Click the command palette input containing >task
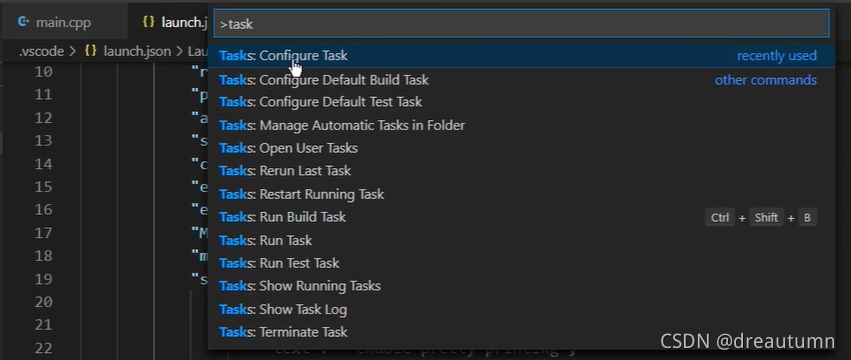Image resolution: width=851 pixels, height=360 pixels. [x=521, y=24]
